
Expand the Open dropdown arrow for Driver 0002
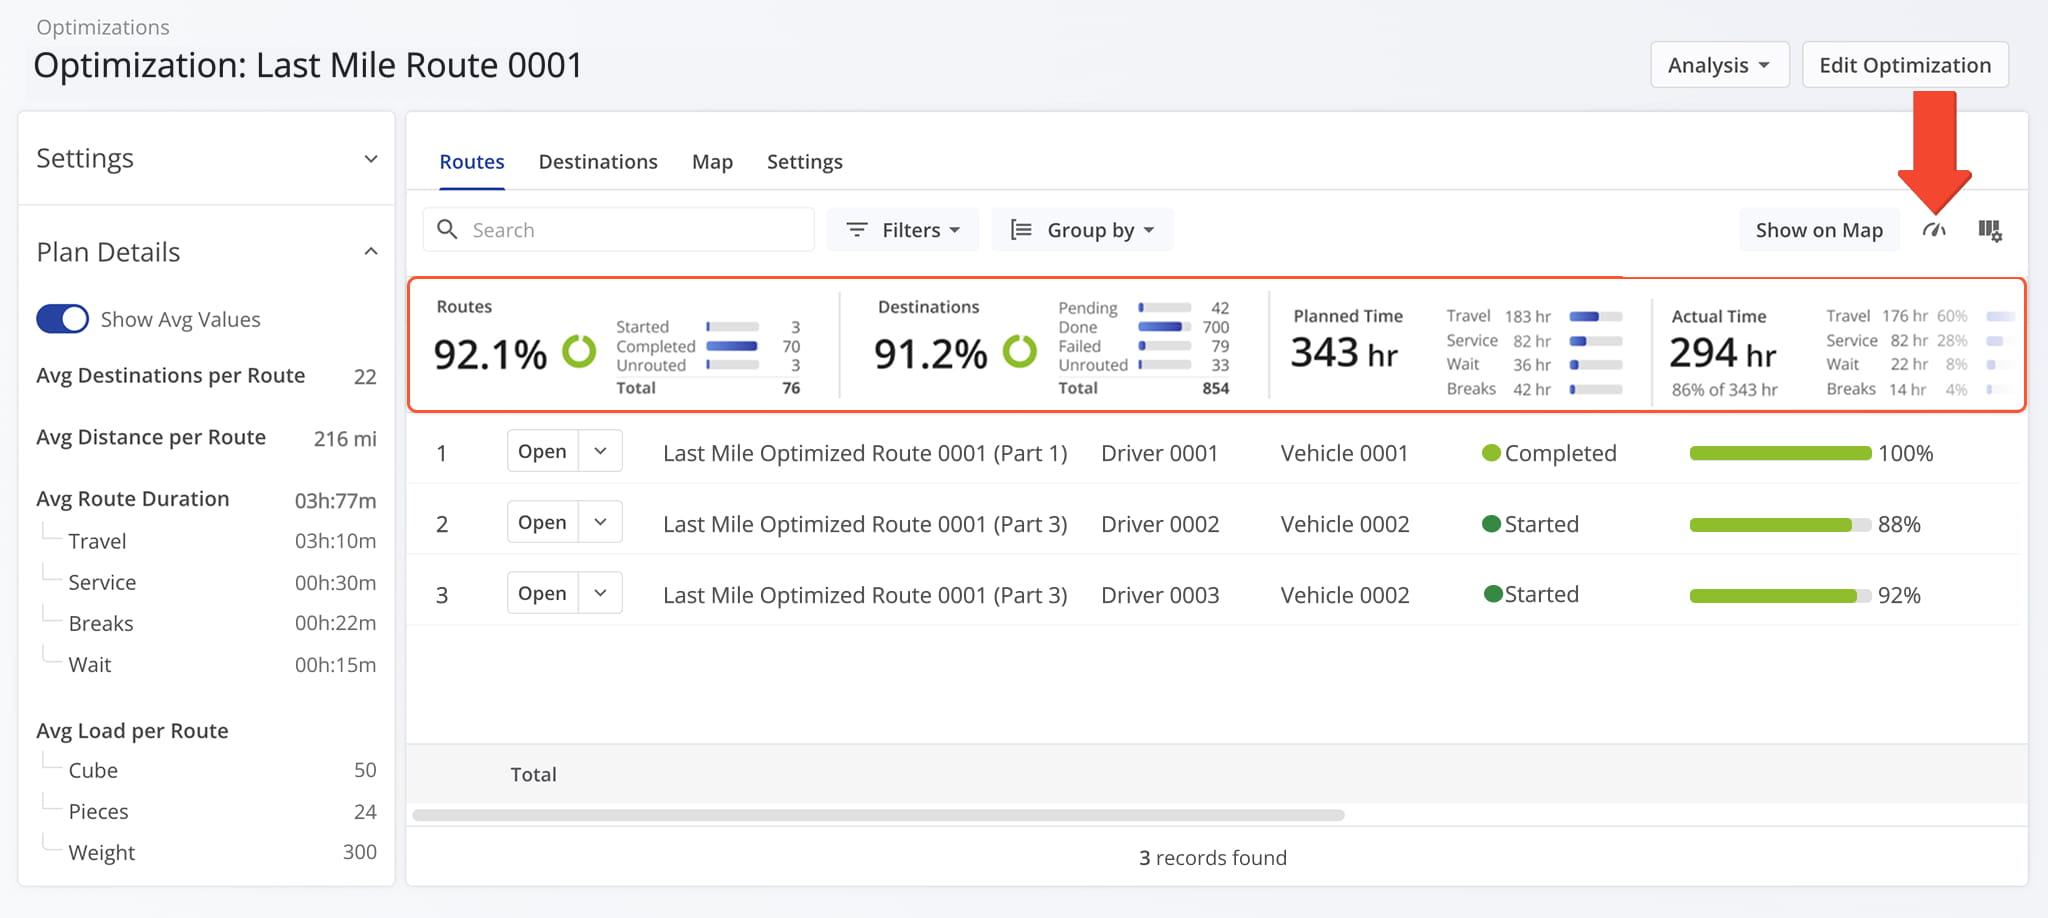click(x=600, y=522)
